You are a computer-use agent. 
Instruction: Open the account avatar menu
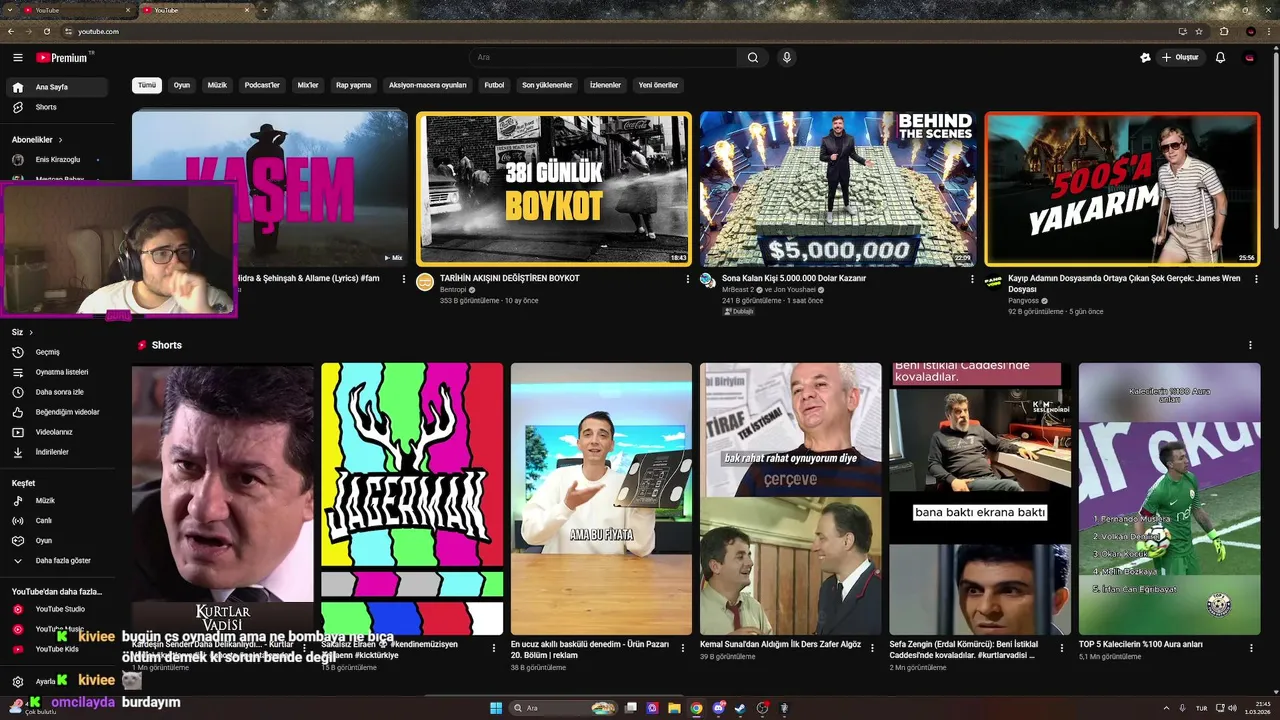pos(1249,58)
